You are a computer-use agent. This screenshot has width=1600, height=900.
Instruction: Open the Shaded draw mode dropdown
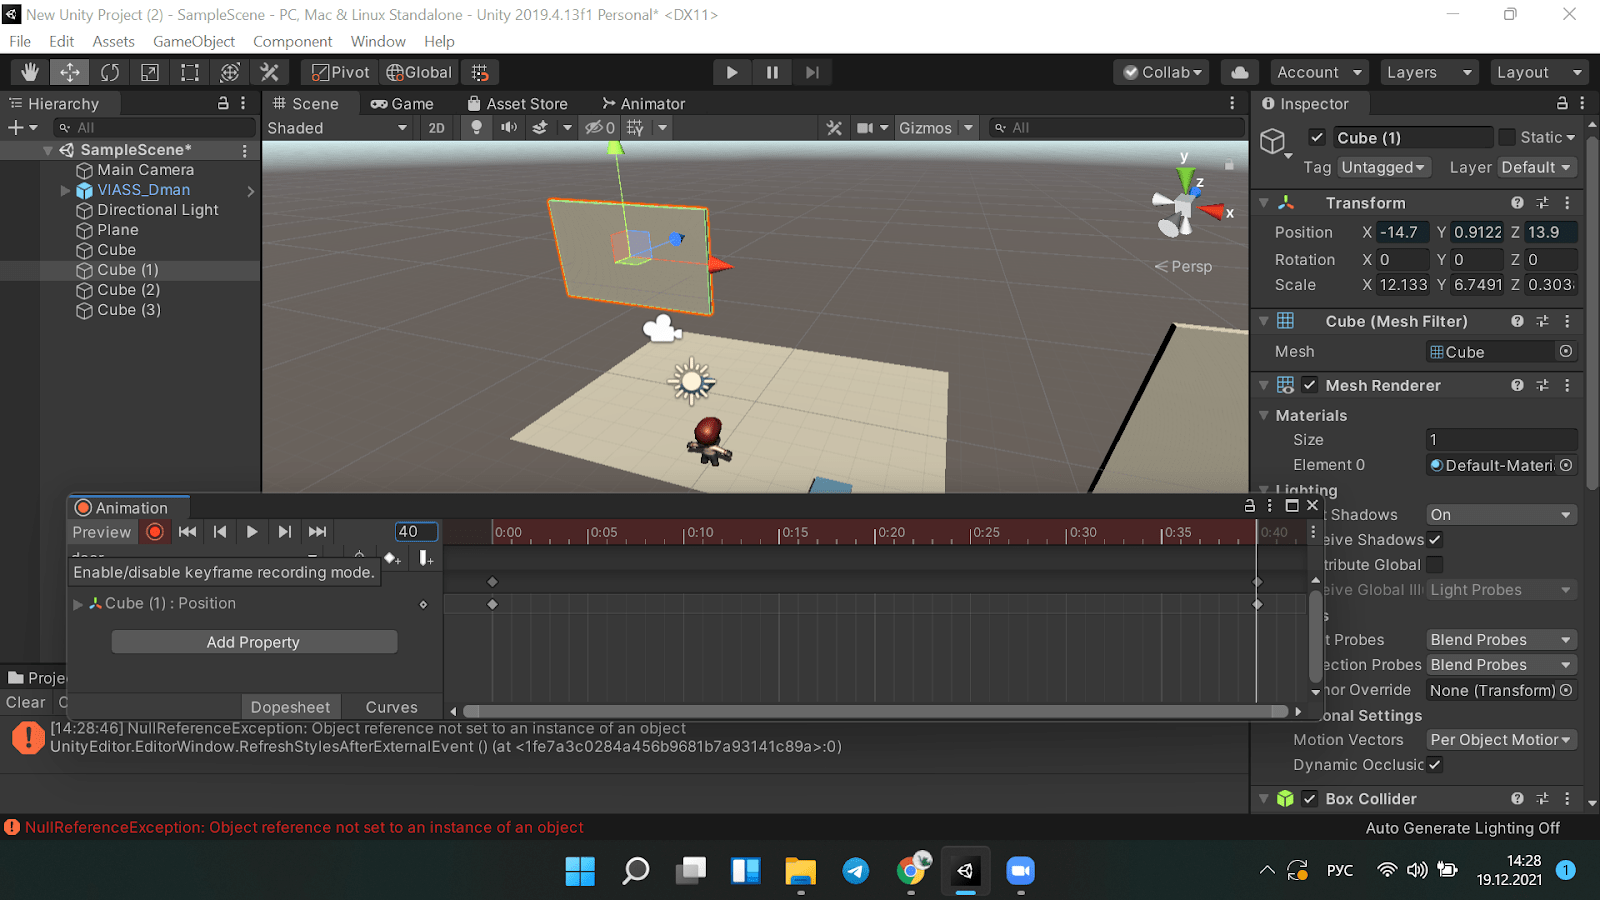[x=338, y=128]
